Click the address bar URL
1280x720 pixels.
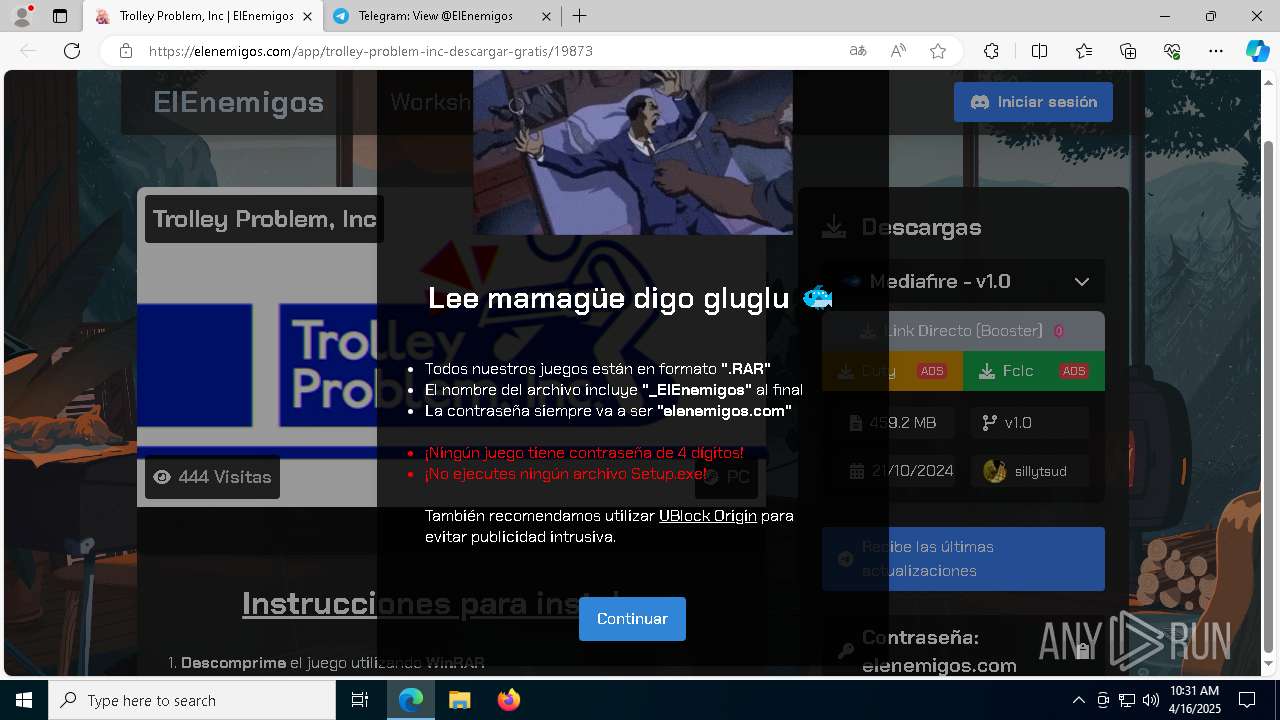(x=371, y=51)
